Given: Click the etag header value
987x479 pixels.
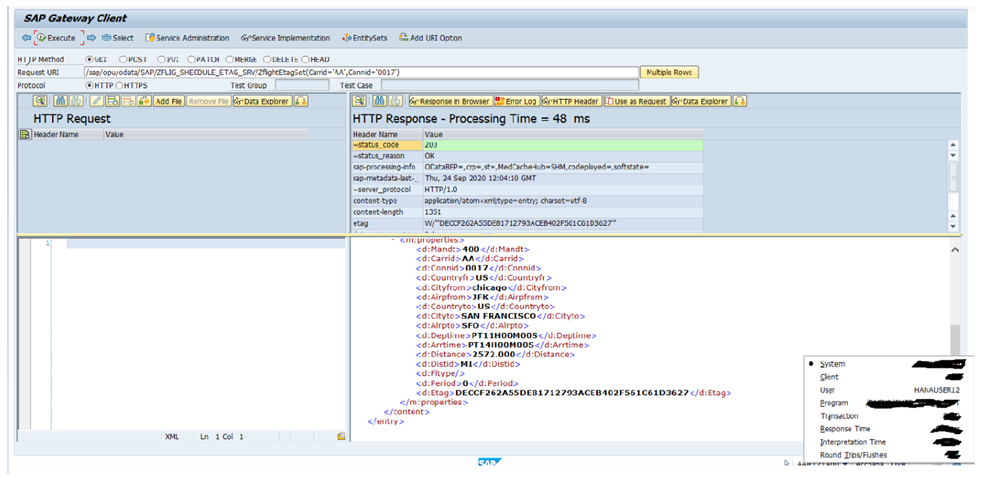Looking at the screenshot, I should (521, 223).
